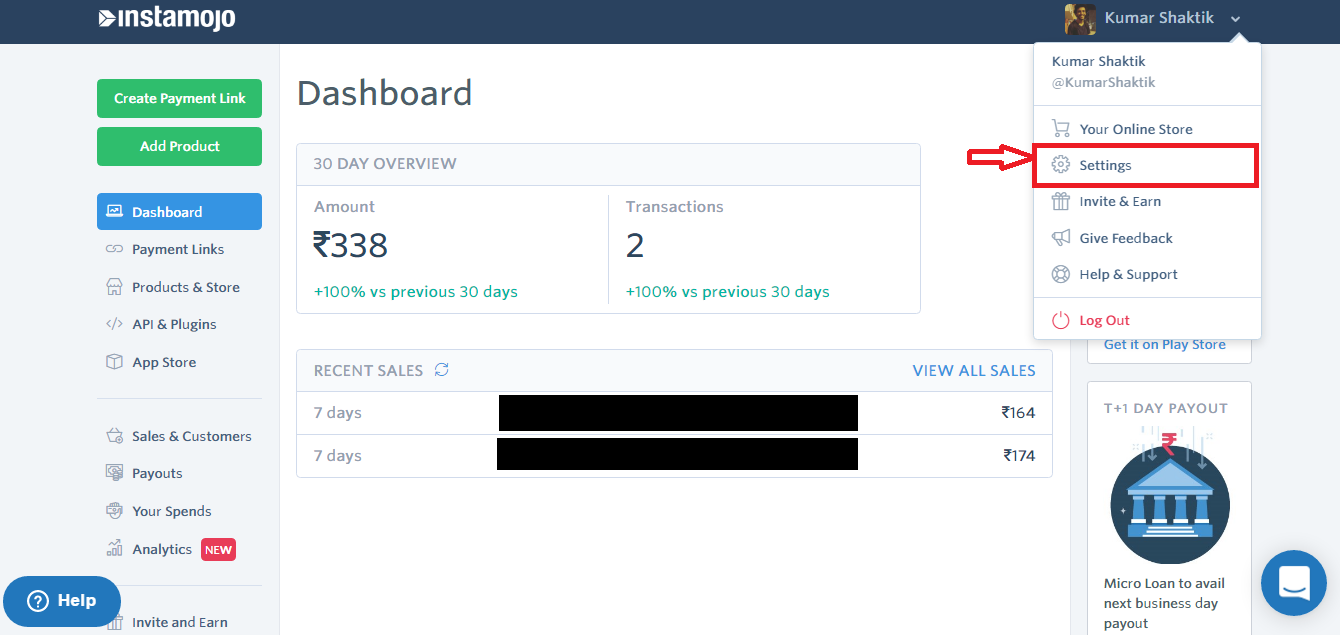Image resolution: width=1340 pixels, height=635 pixels.
Task: Select the ₹164 recent sale row
Action: click(x=674, y=413)
